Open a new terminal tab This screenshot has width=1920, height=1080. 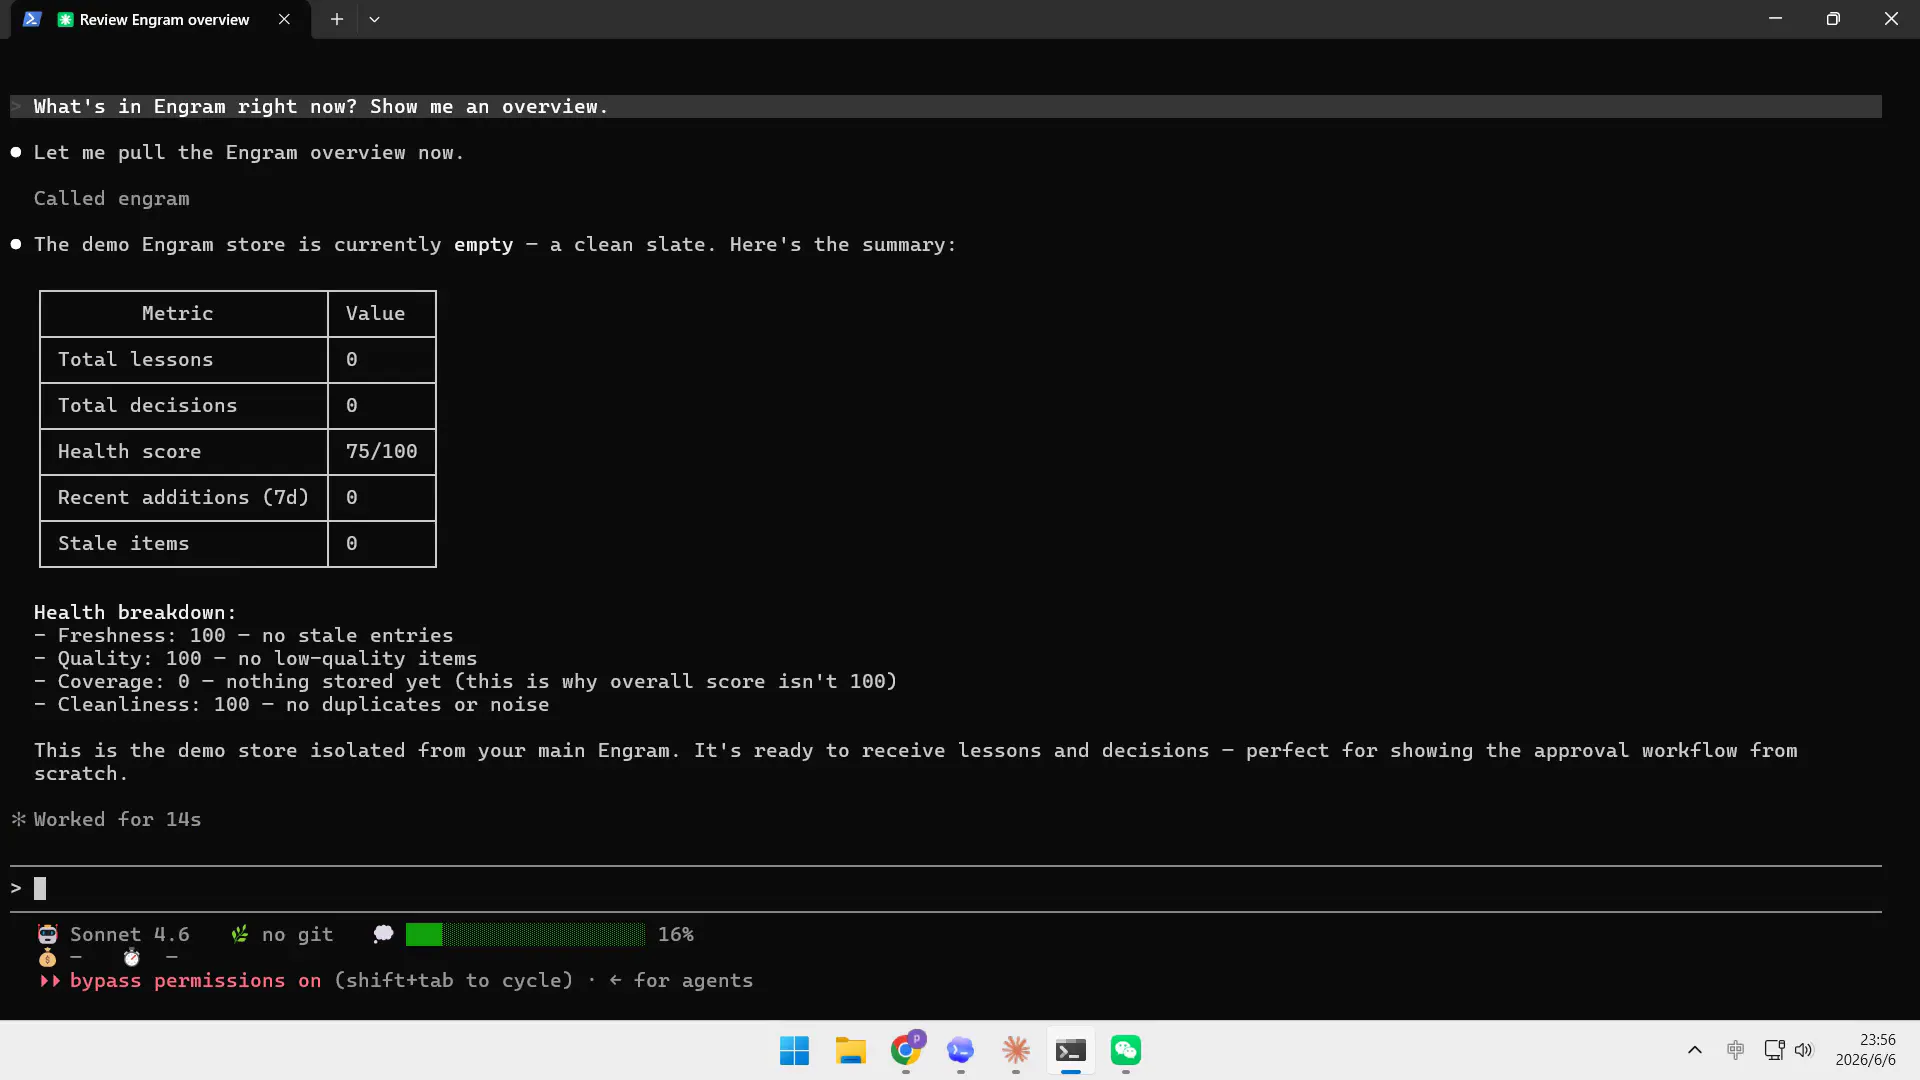point(337,20)
